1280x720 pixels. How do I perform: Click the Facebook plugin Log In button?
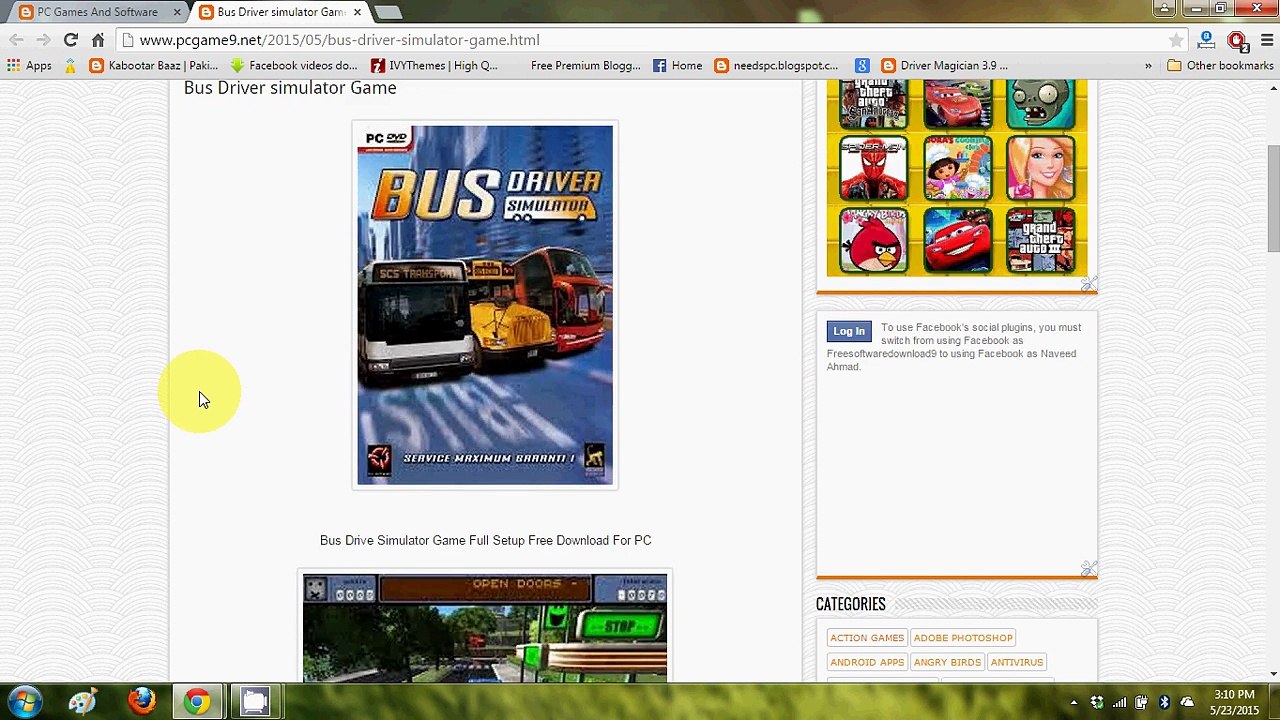pos(849,331)
